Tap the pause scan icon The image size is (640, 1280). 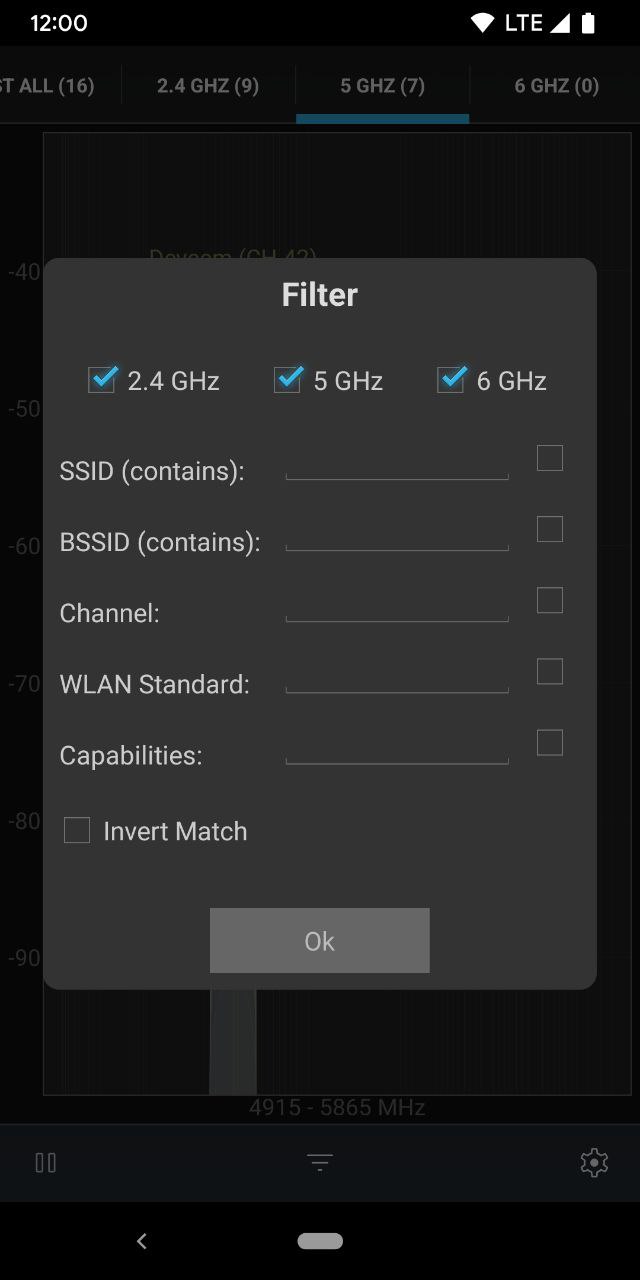click(46, 1163)
